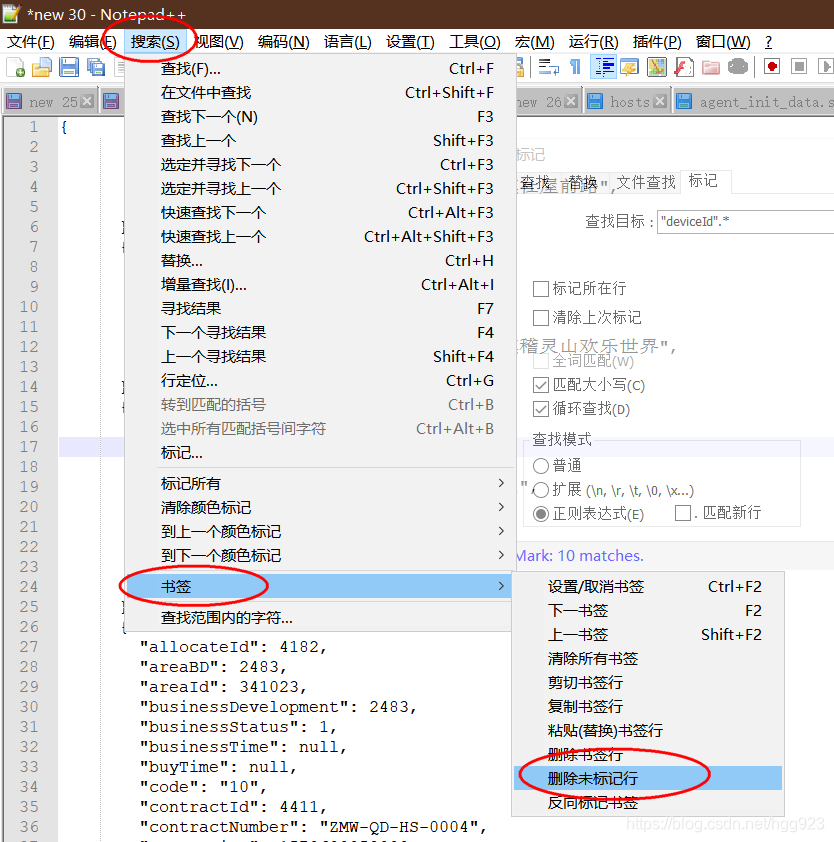
Task: Open the 工具(O) menu
Action: point(475,41)
